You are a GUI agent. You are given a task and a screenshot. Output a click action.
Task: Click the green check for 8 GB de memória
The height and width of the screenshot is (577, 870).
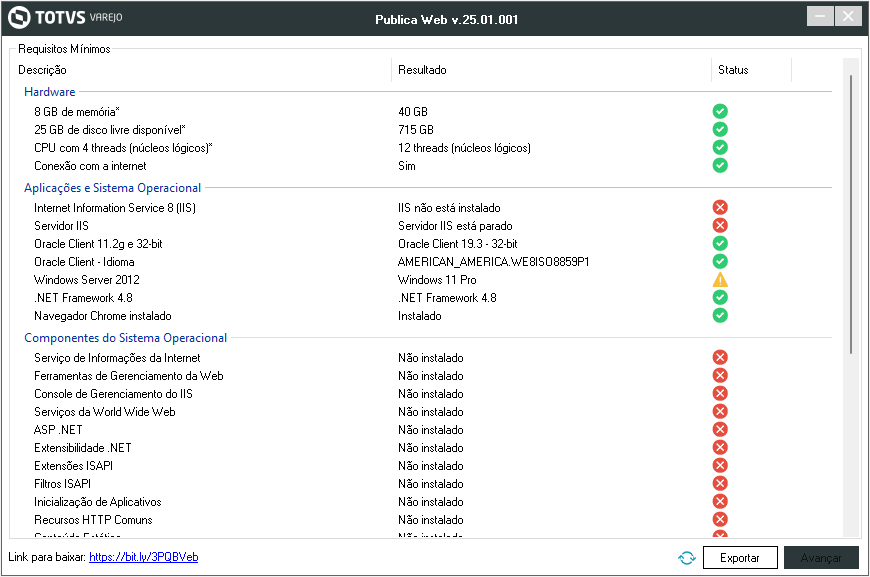[720, 111]
